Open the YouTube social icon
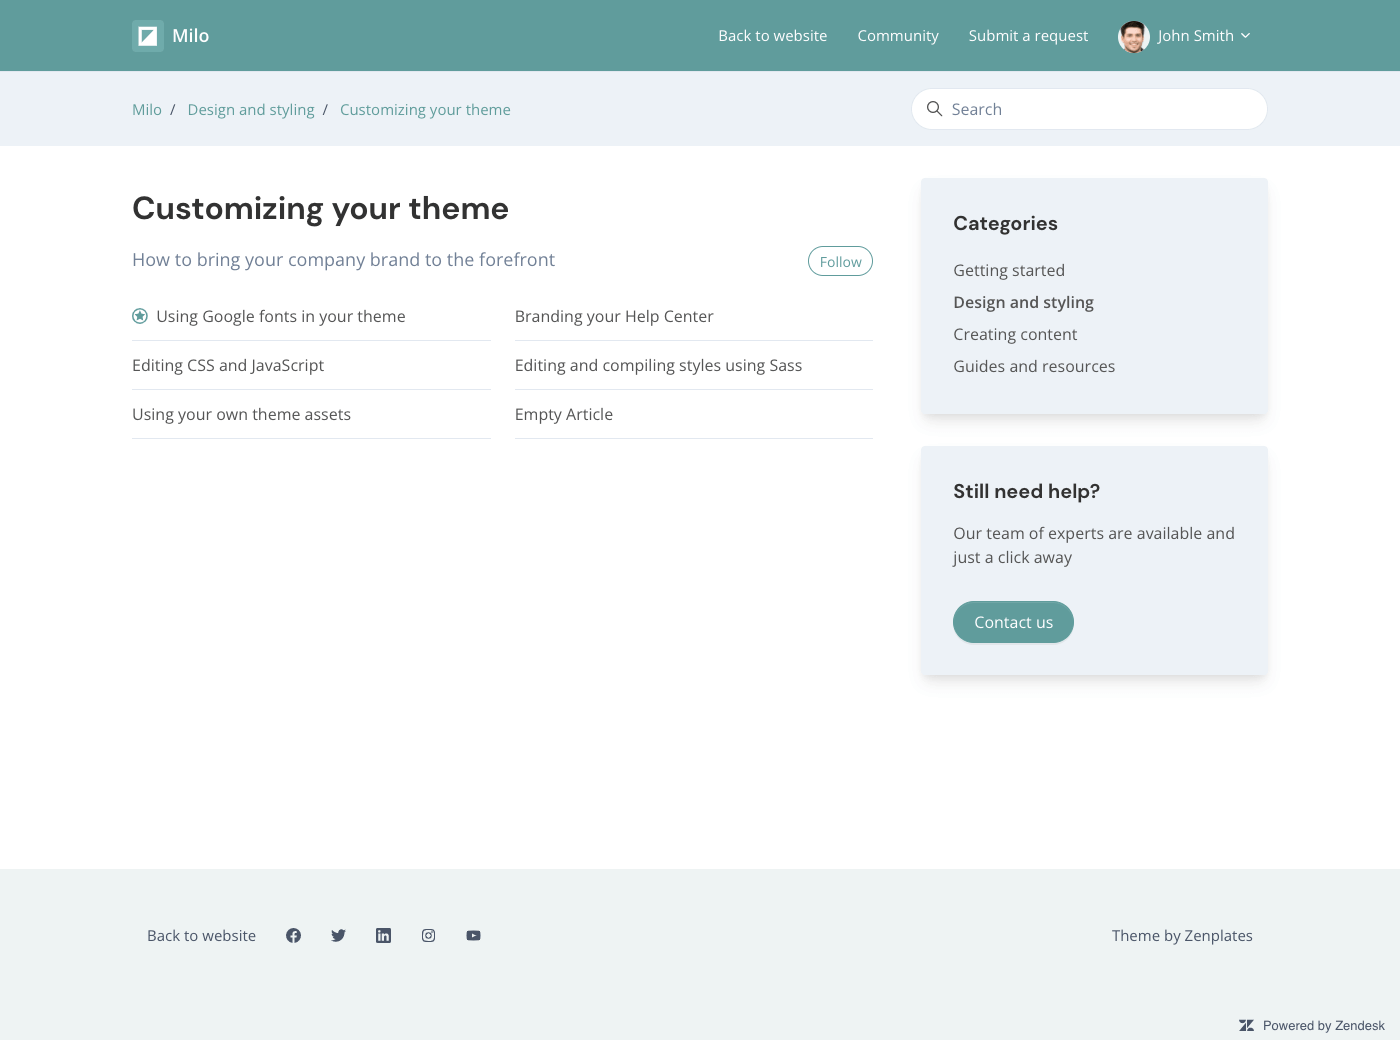The width and height of the screenshot is (1400, 1040). coord(473,936)
